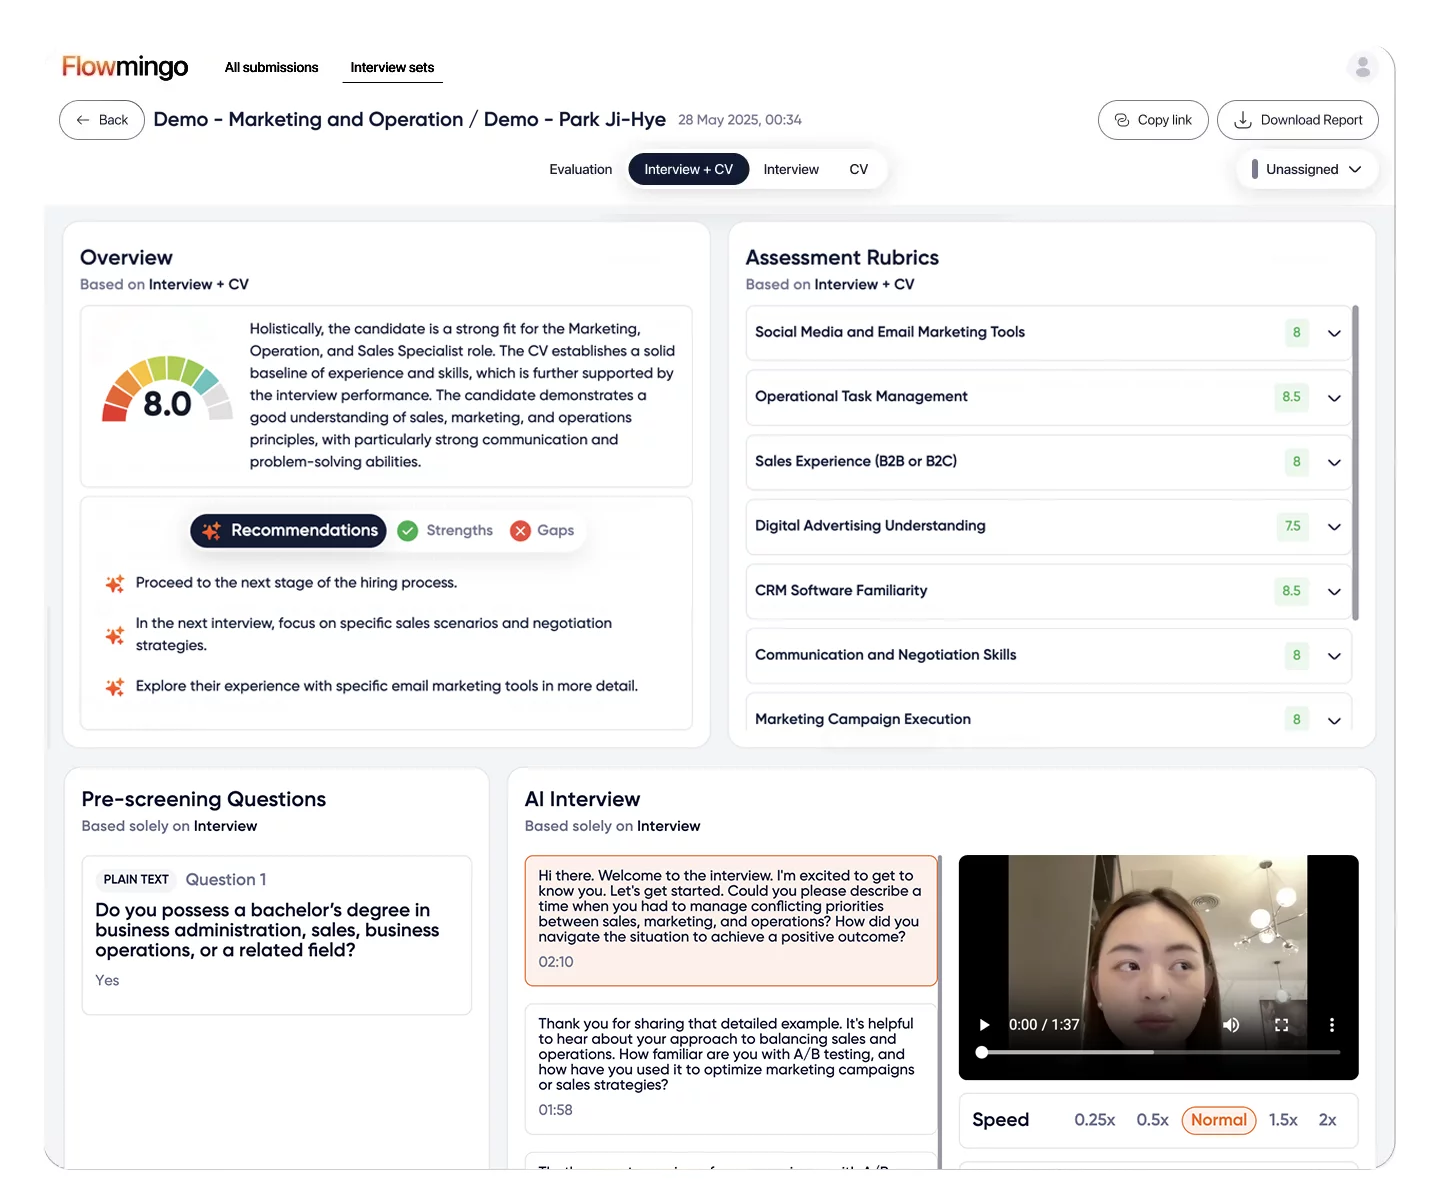Enter fullscreen for the interview video

[x=1281, y=1025]
